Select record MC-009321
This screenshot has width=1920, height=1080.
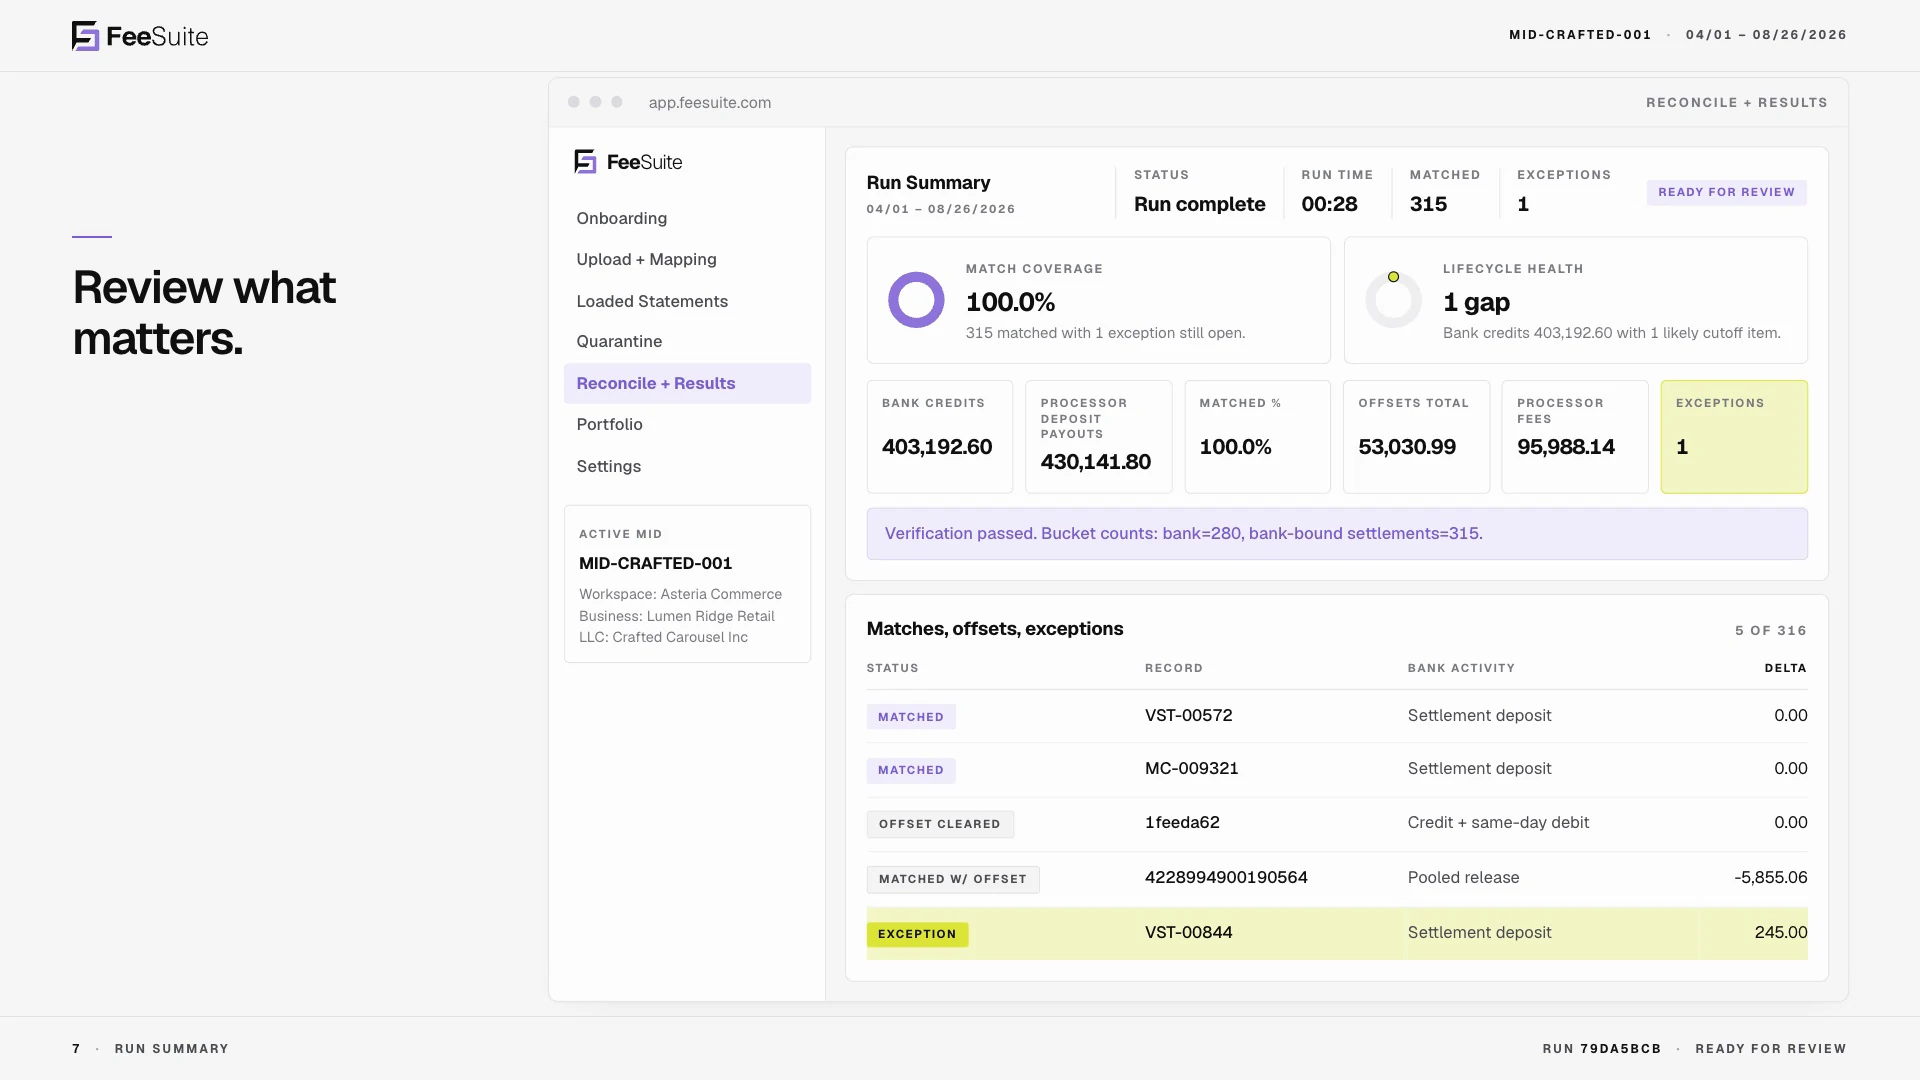click(1191, 768)
